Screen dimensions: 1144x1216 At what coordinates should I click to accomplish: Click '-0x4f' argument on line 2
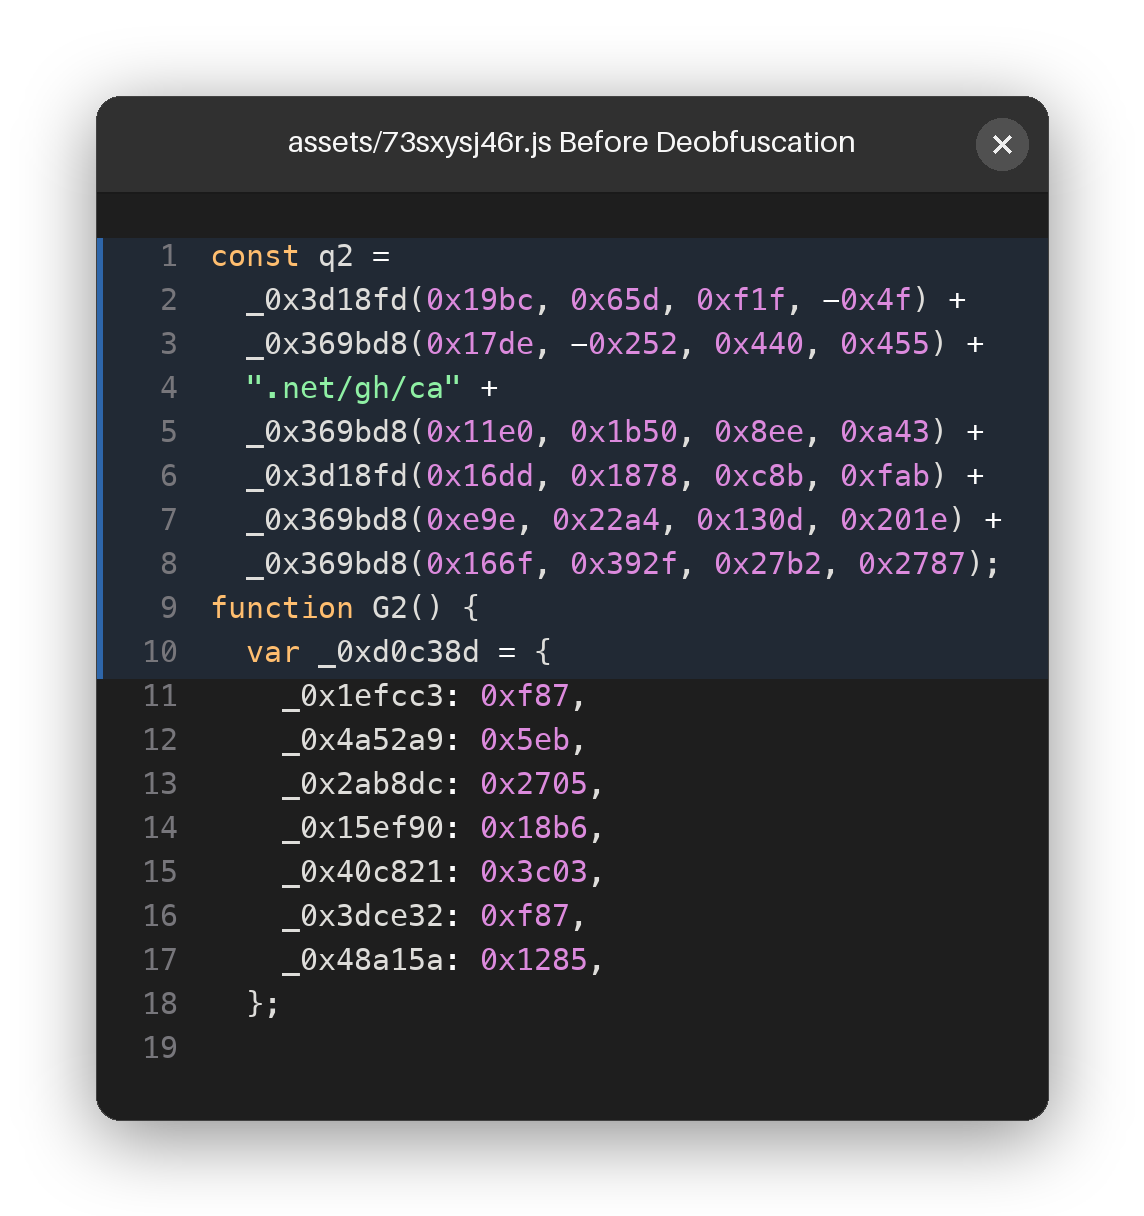pos(867,300)
